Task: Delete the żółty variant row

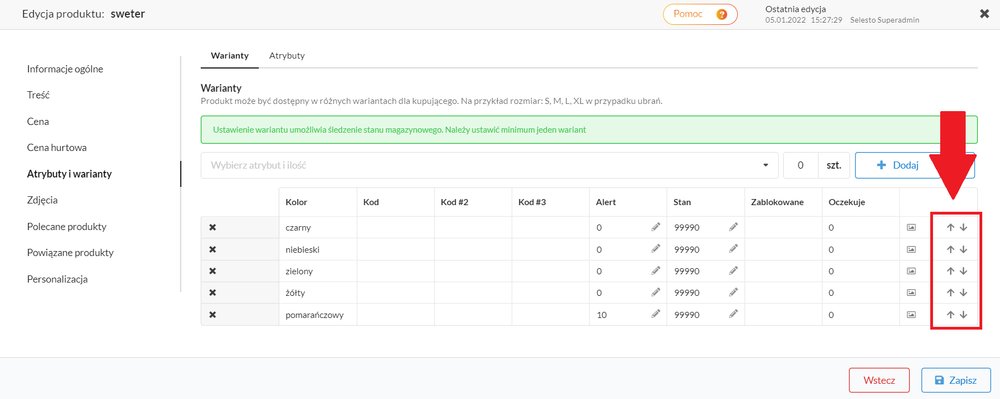Action: tap(212, 293)
